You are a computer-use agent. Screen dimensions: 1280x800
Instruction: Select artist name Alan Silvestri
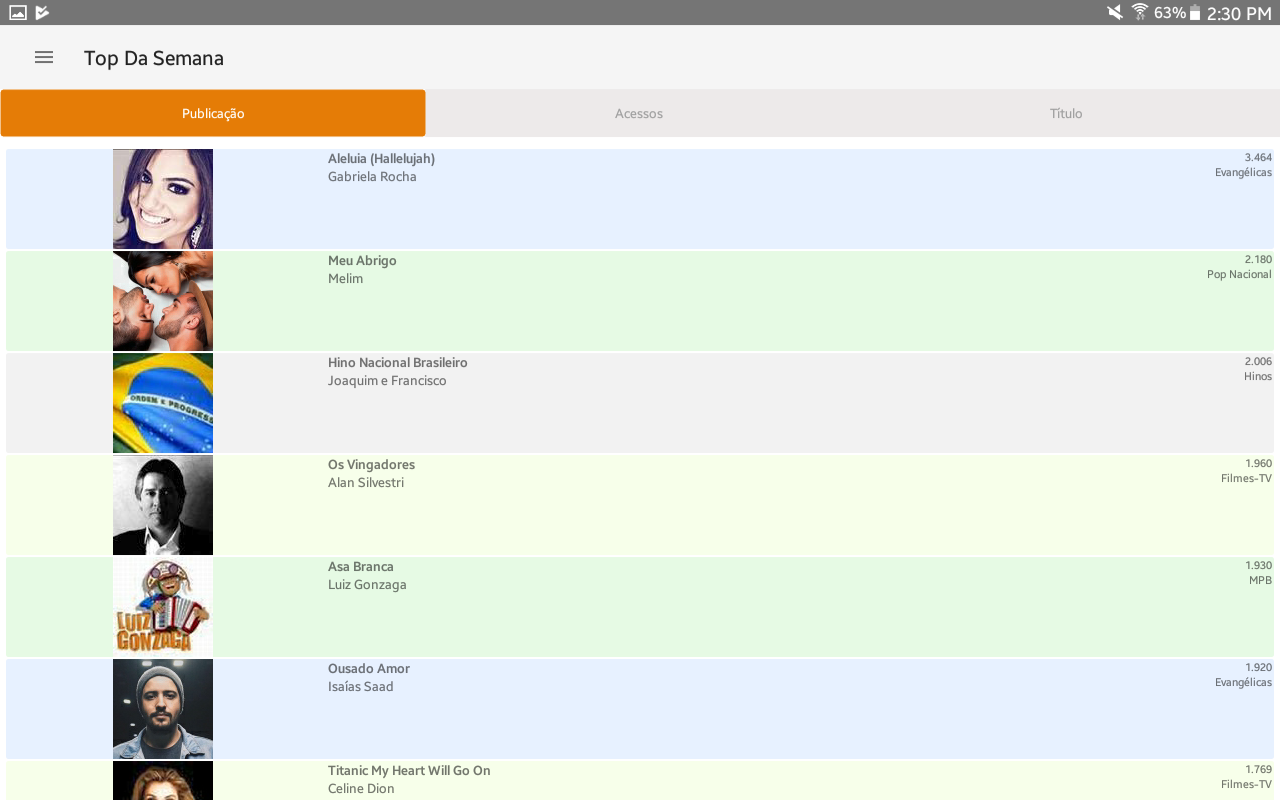click(366, 483)
